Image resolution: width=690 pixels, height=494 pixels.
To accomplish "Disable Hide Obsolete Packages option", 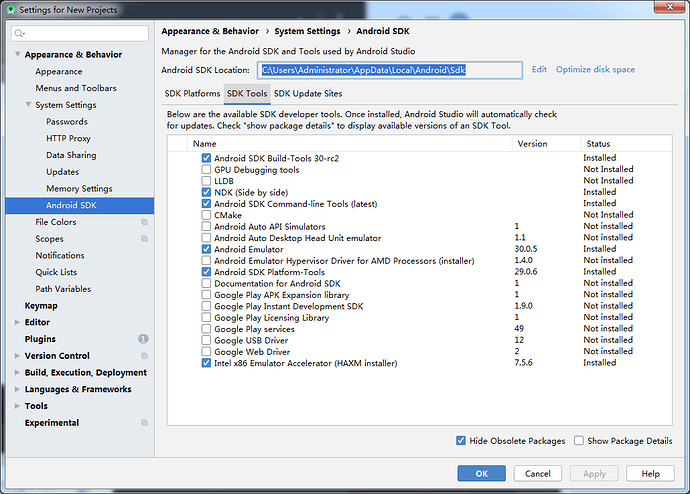I will pyautogui.click(x=460, y=441).
